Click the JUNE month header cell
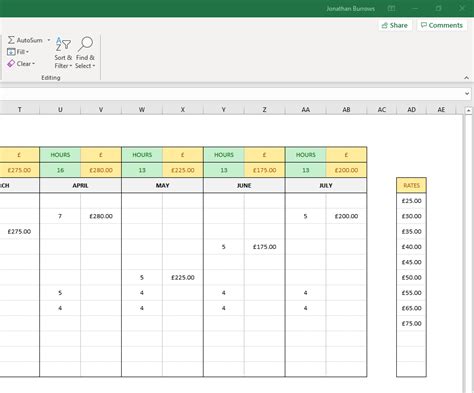This screenshot has width=474, height=393. coord(244,185)
